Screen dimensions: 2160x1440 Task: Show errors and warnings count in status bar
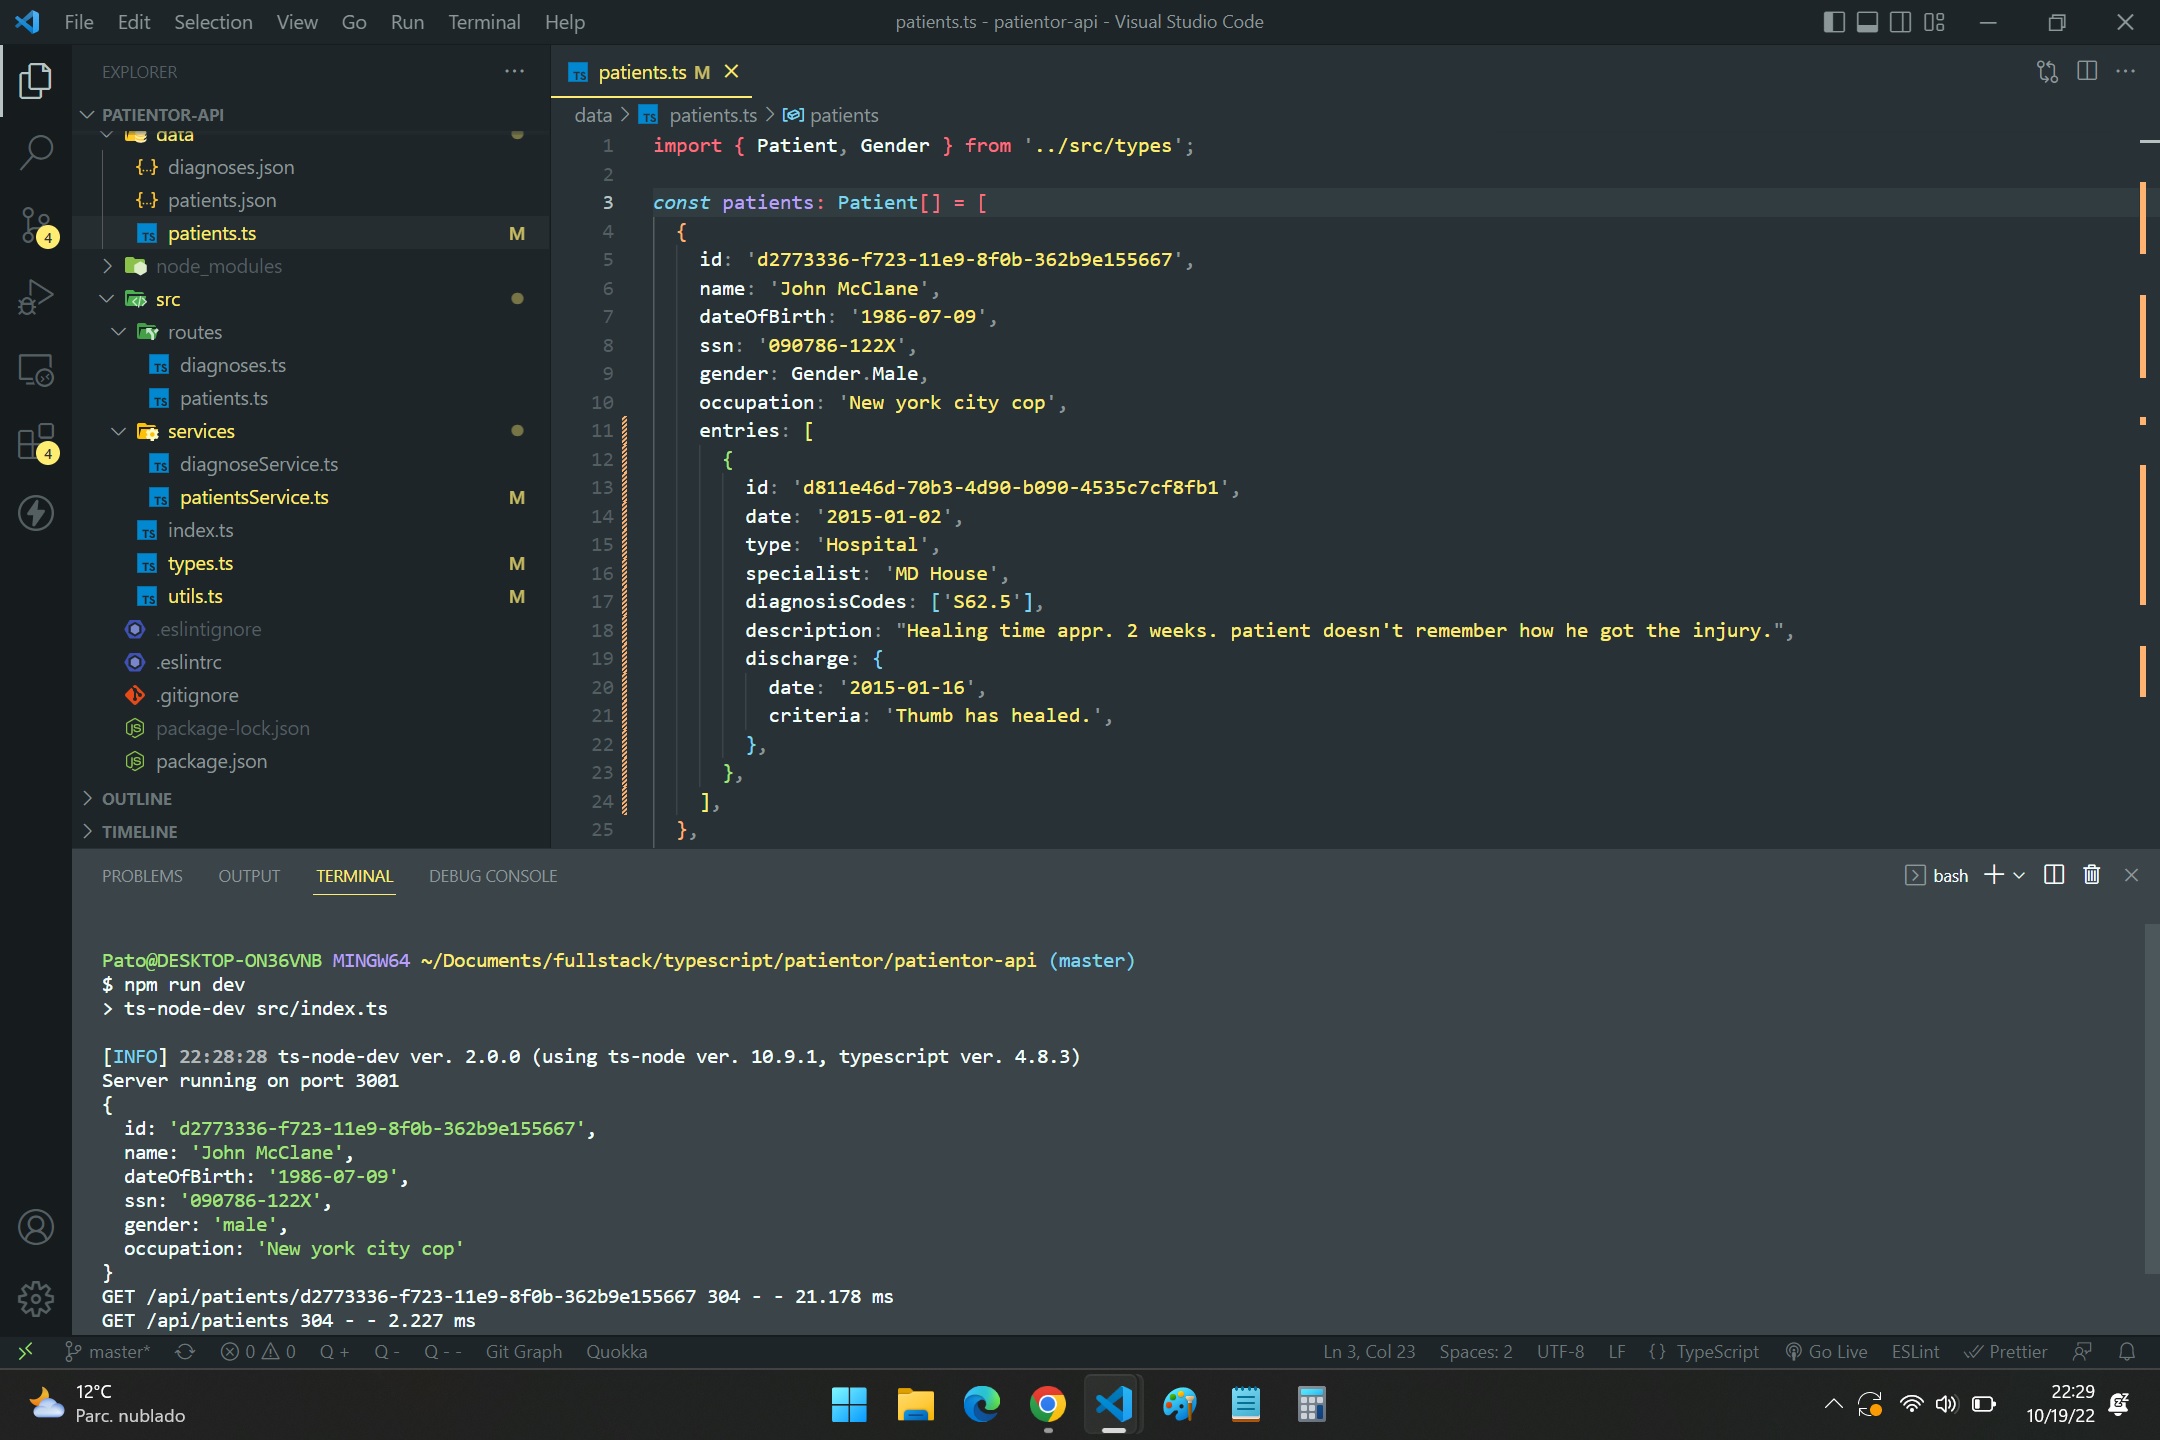tap(258, 1352)
